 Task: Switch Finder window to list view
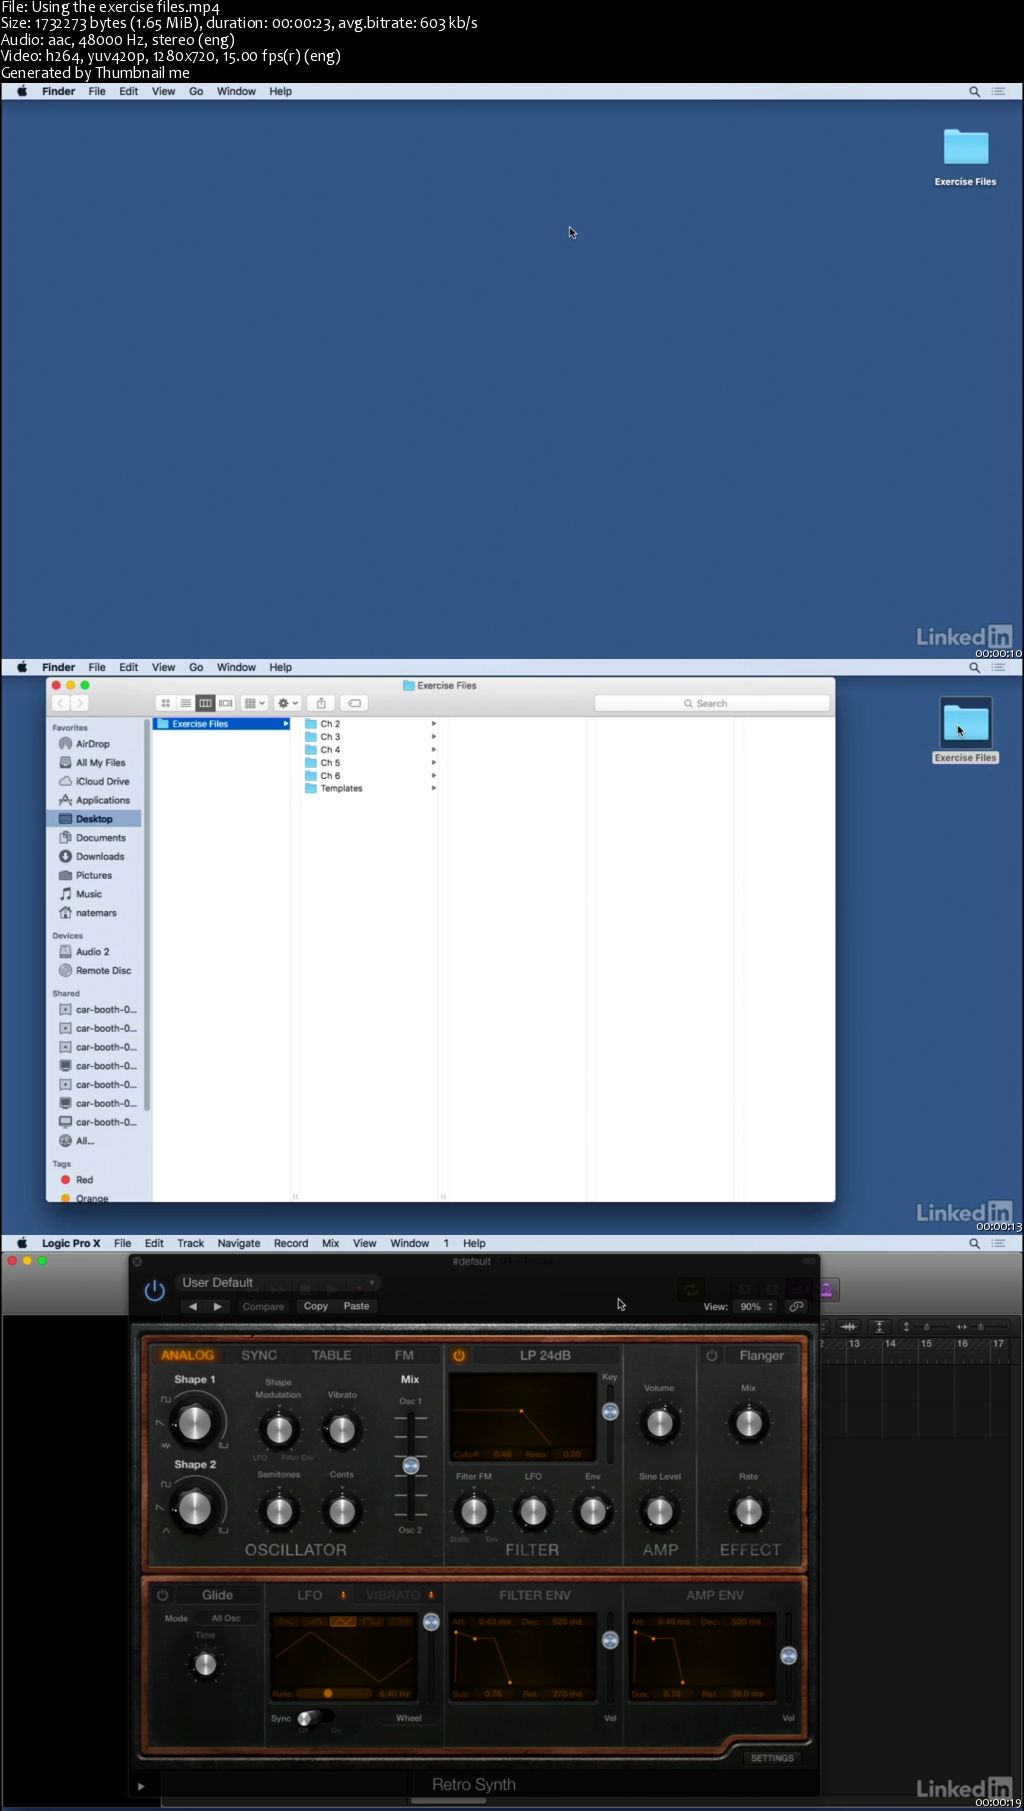tap(186, 703)
